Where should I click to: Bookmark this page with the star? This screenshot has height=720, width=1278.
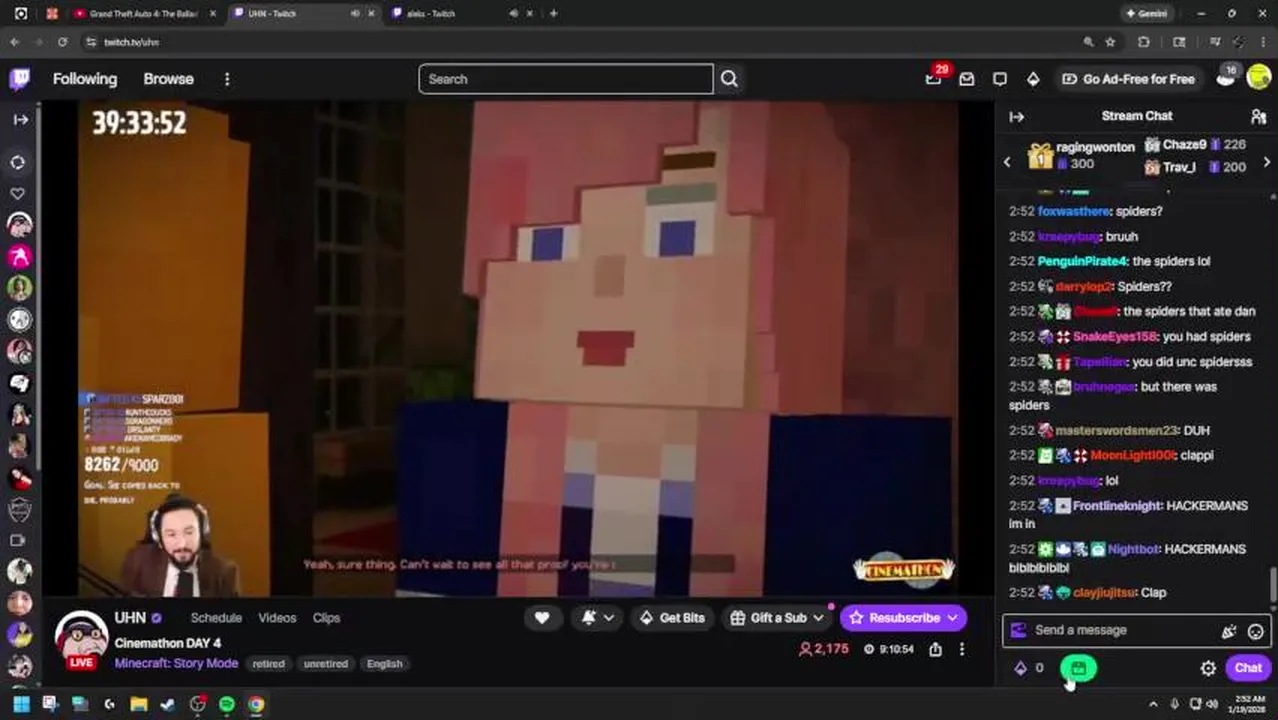(x=1110, y=42)
